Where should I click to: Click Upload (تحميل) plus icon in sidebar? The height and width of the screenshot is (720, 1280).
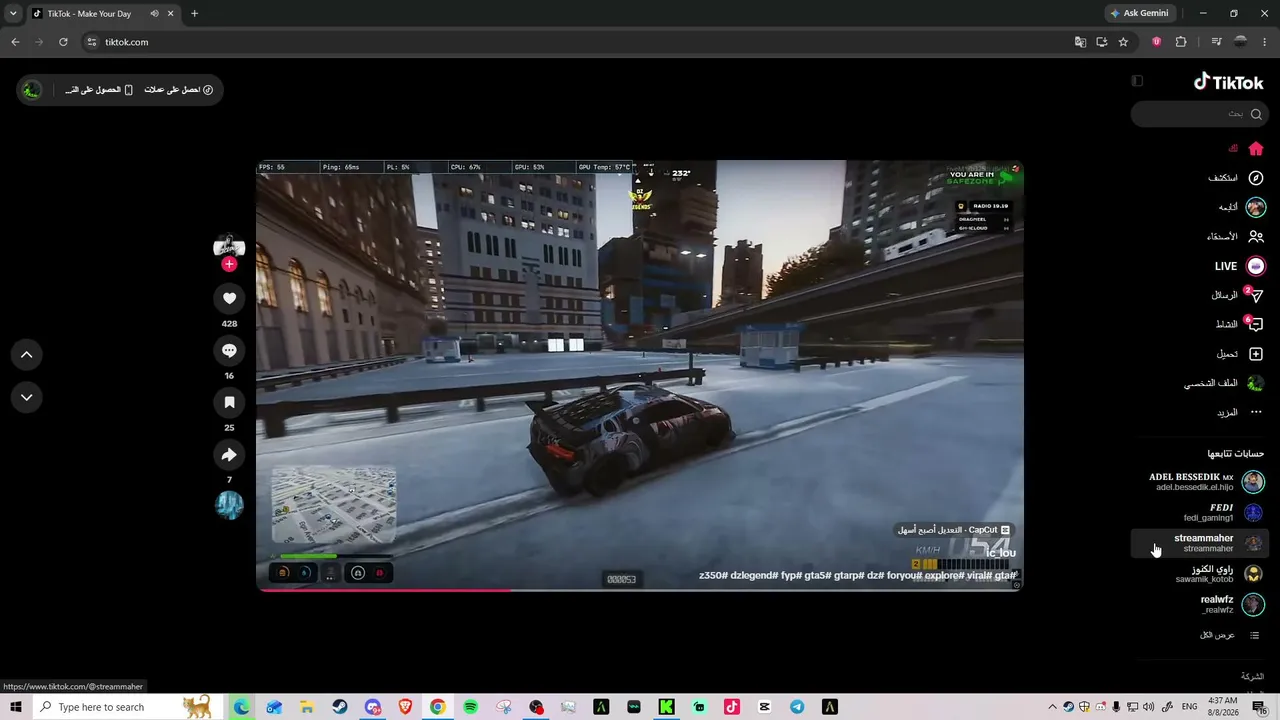pos(1240,354)
